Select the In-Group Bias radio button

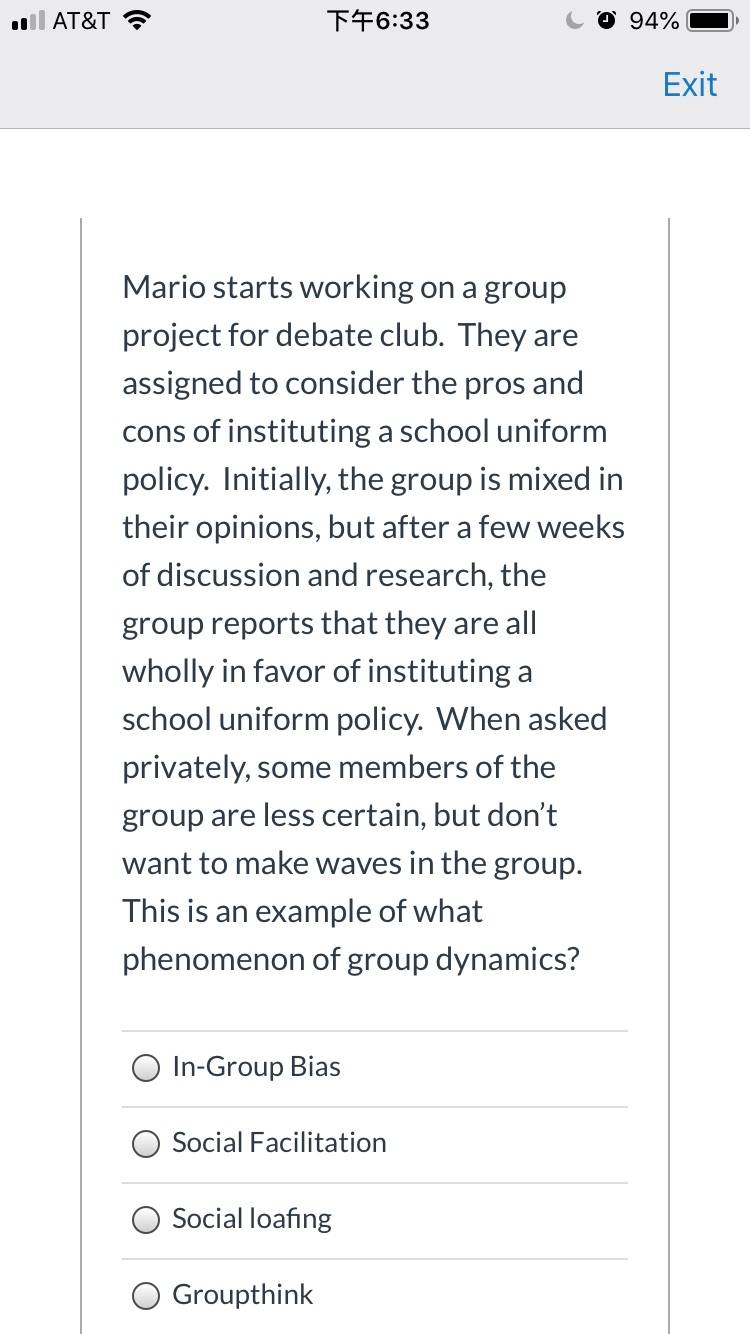146,1069
